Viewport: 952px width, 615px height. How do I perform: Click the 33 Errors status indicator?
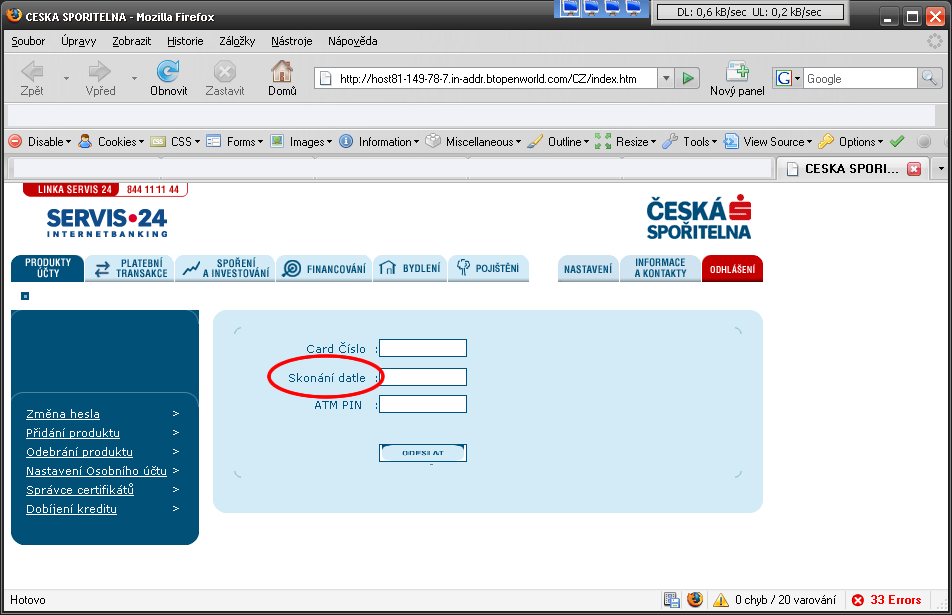[x=887, y=600]
